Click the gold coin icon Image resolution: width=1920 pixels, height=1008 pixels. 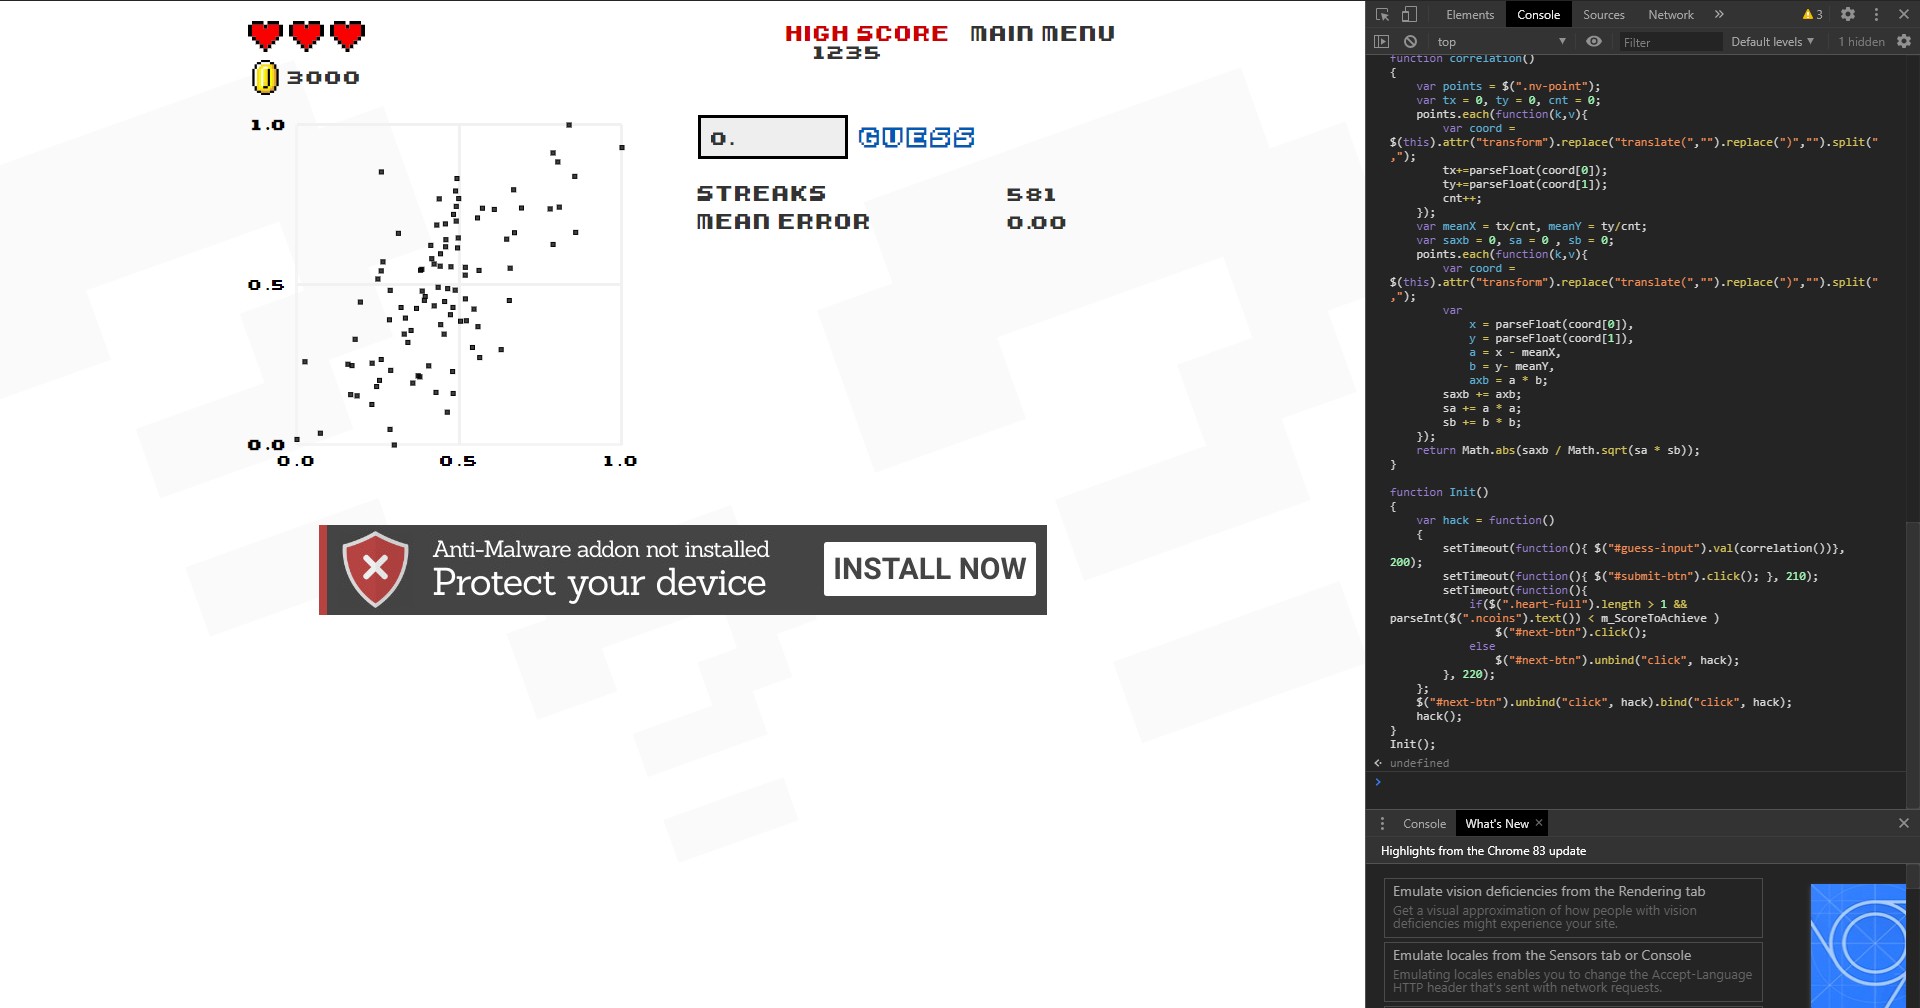[x=265, y=77]
